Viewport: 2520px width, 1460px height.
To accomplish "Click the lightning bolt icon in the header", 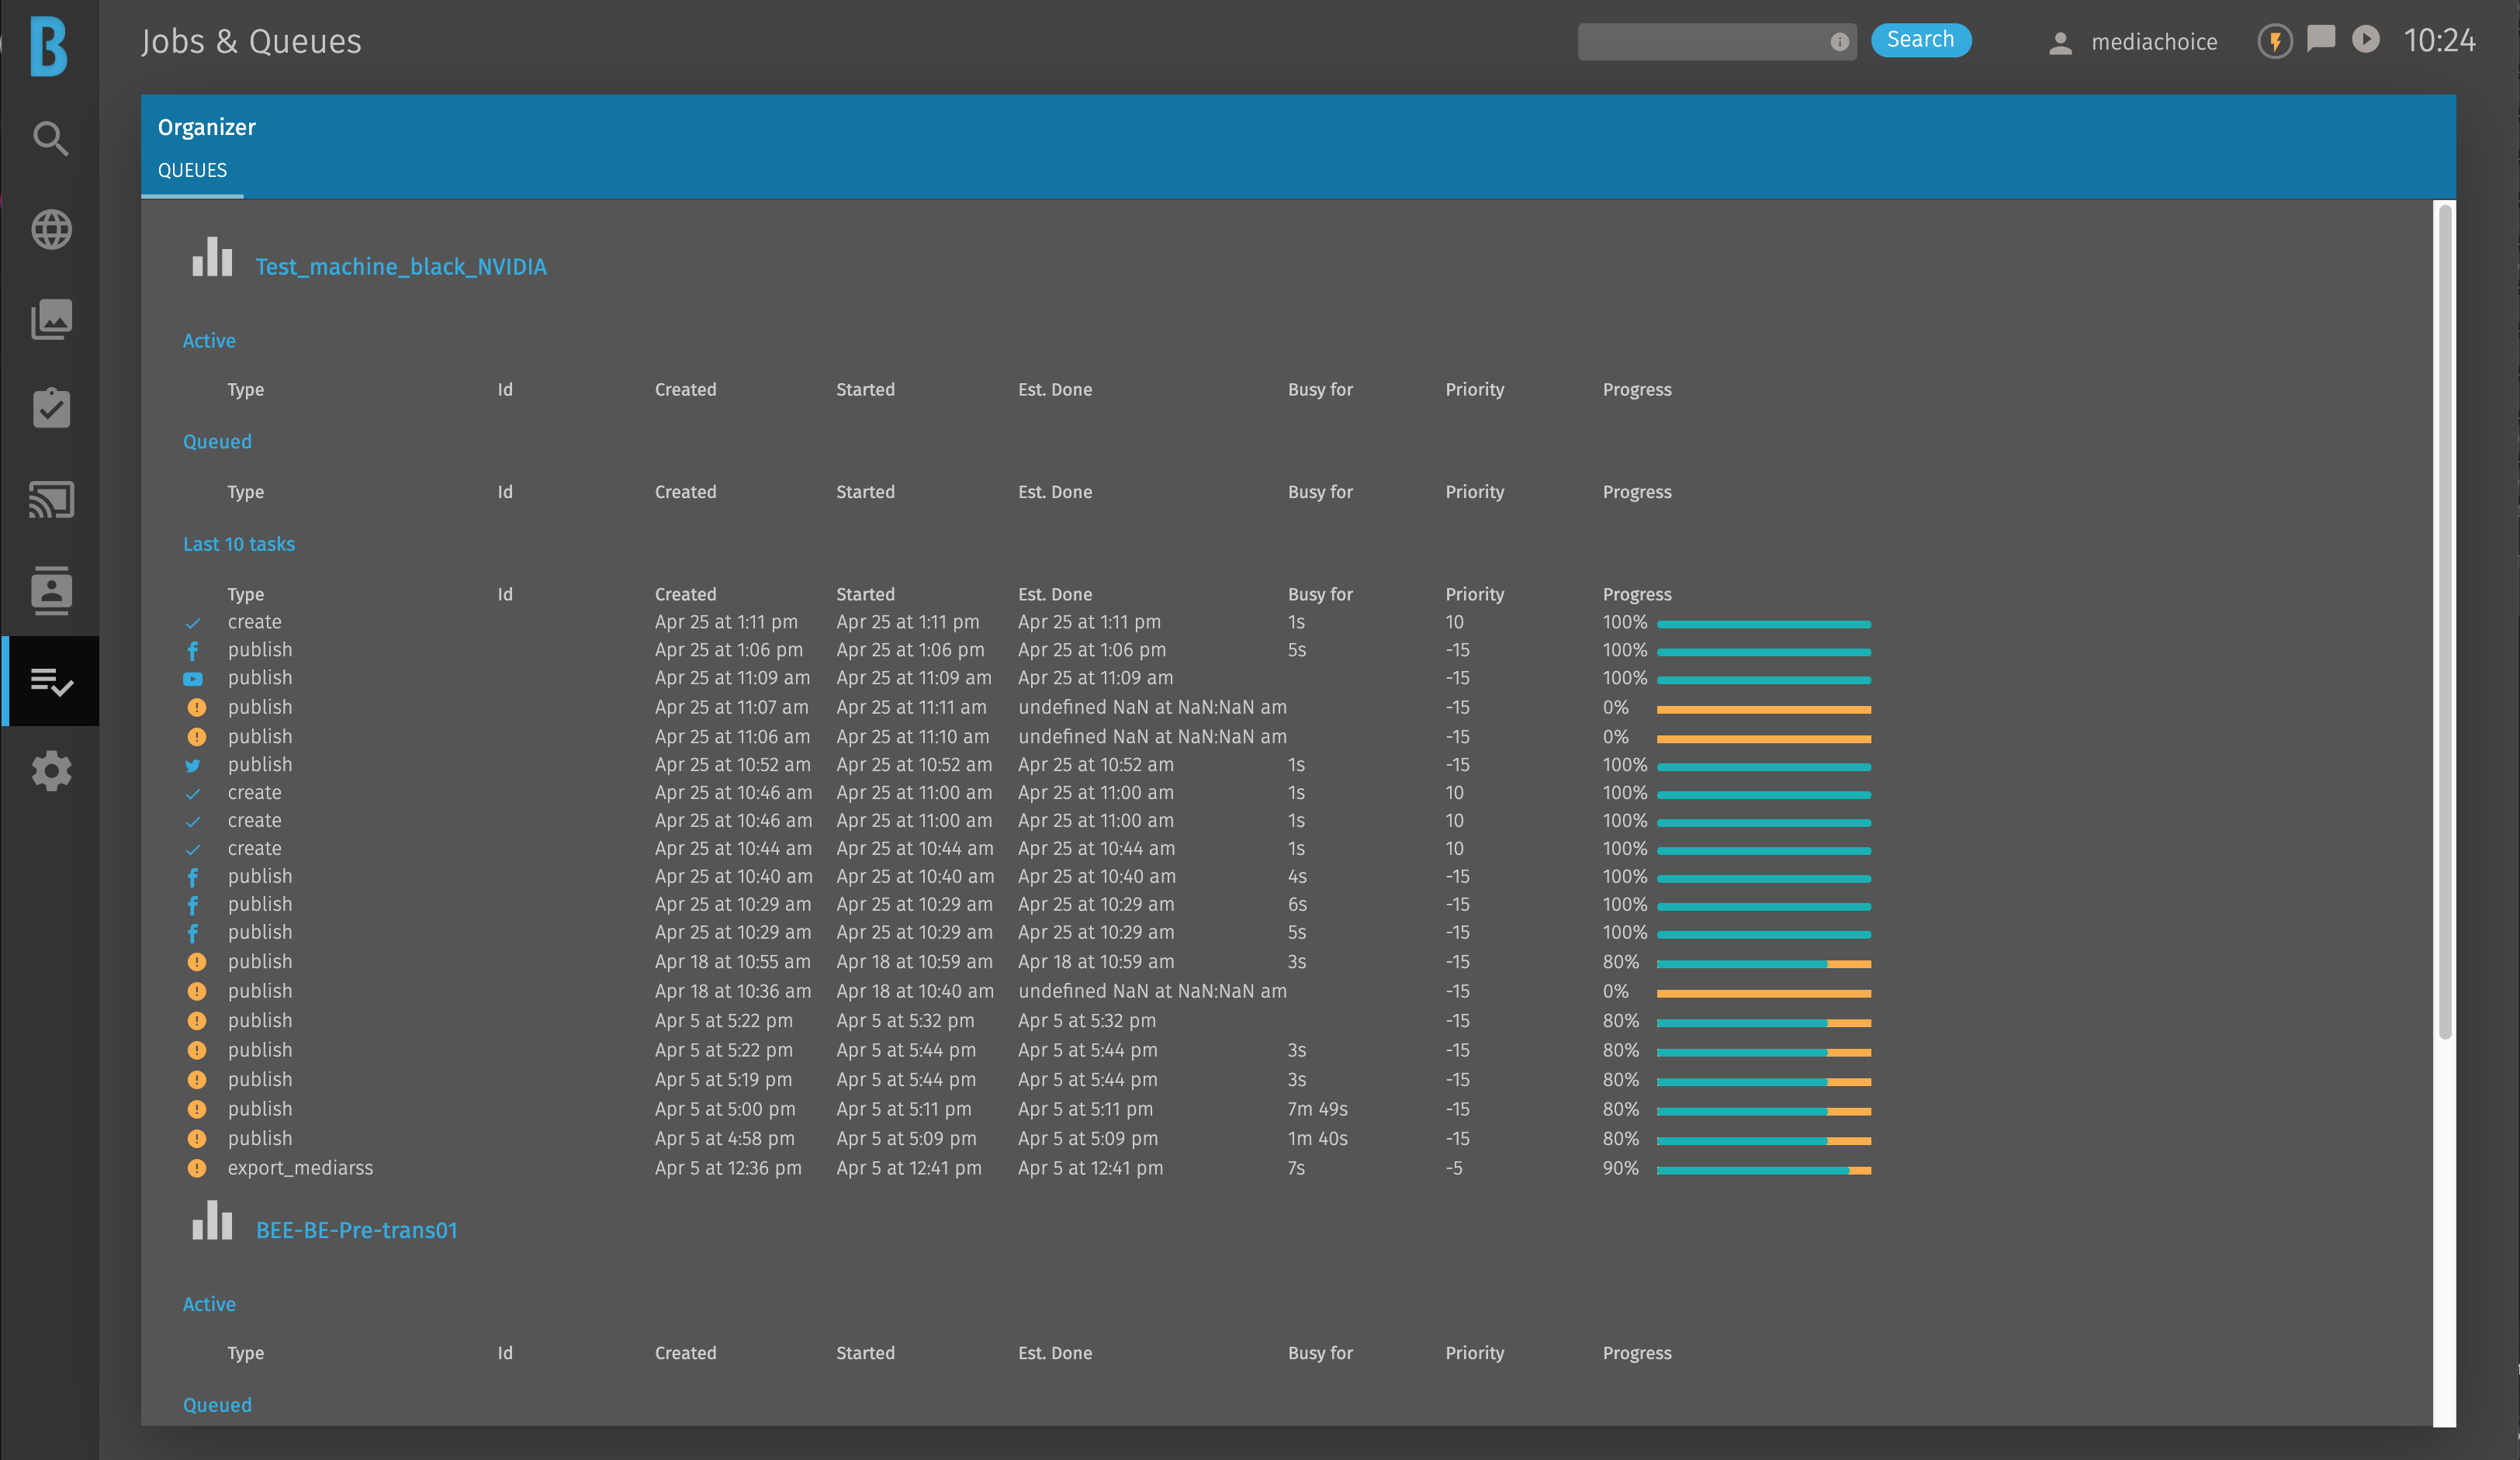I will click(2274, 41).
